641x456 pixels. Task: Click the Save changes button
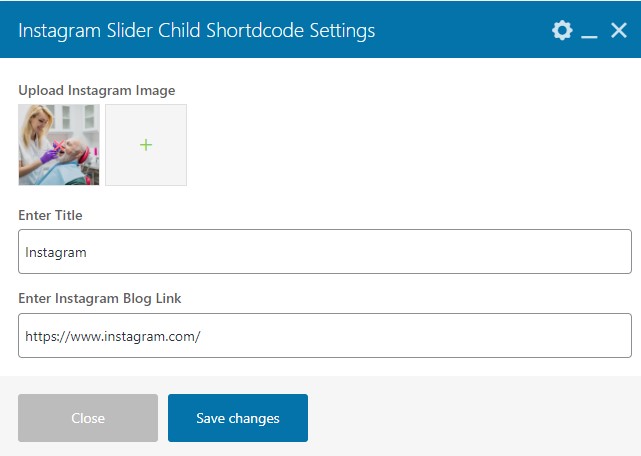(238, 418)
